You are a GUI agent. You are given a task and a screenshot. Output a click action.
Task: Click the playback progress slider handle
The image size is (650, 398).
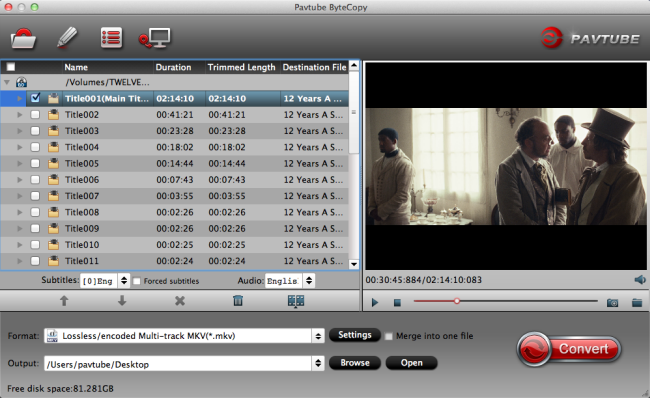tap(456, 301)
